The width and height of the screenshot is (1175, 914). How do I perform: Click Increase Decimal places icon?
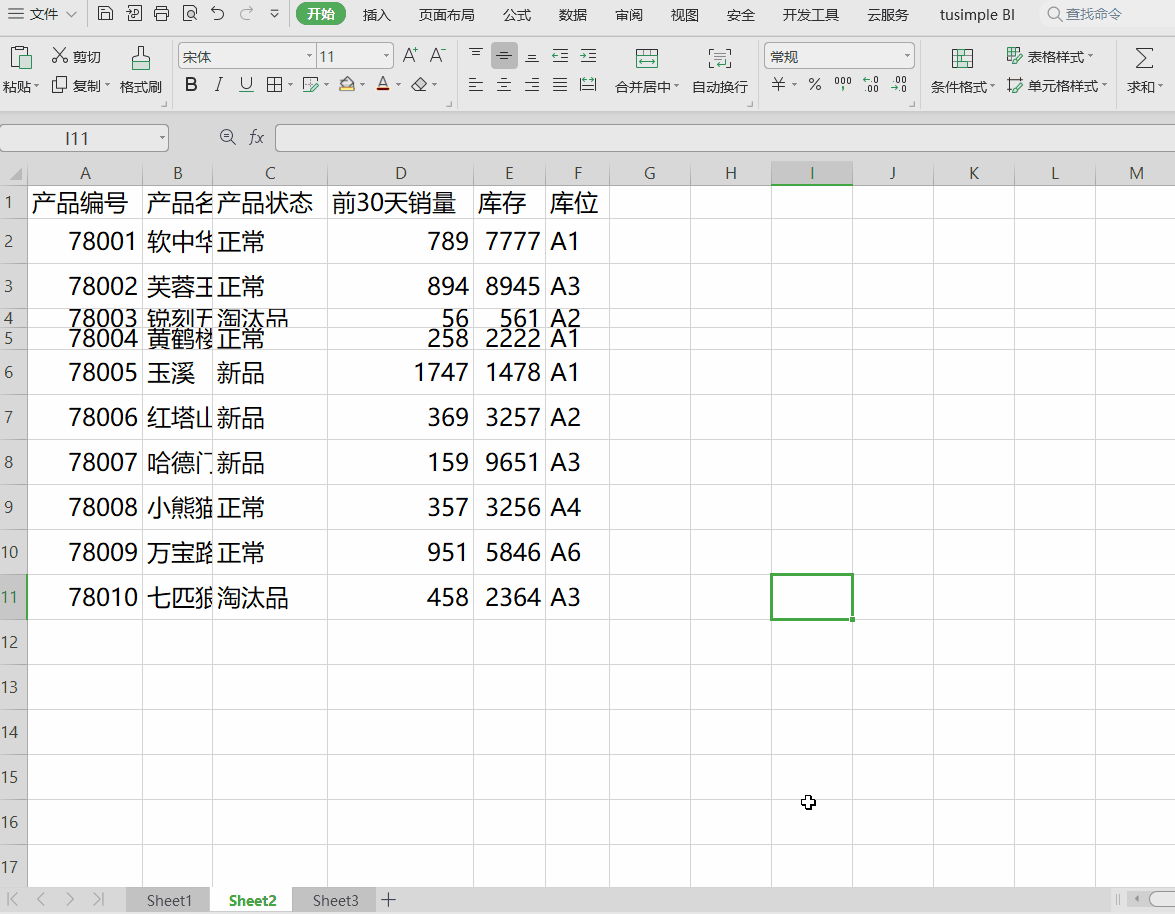pos(871,85)
